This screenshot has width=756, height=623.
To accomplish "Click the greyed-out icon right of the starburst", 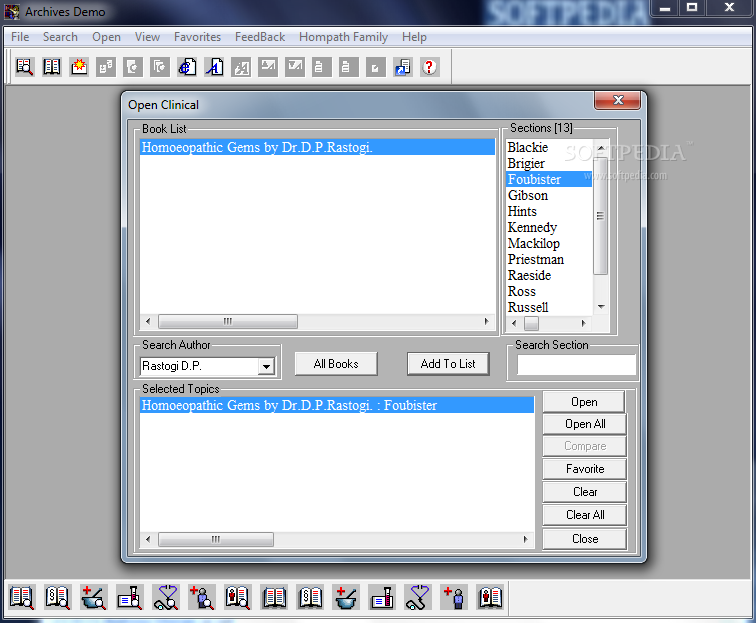I will point(106,67).
